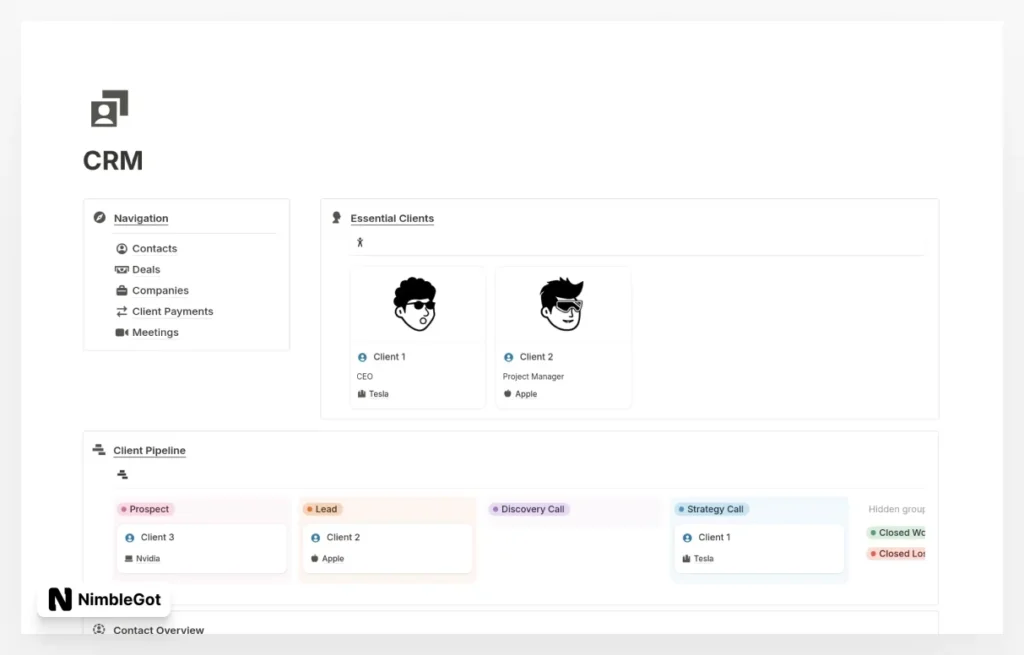Open Client 2 Project Manager gallery card

tap(563, 337)
